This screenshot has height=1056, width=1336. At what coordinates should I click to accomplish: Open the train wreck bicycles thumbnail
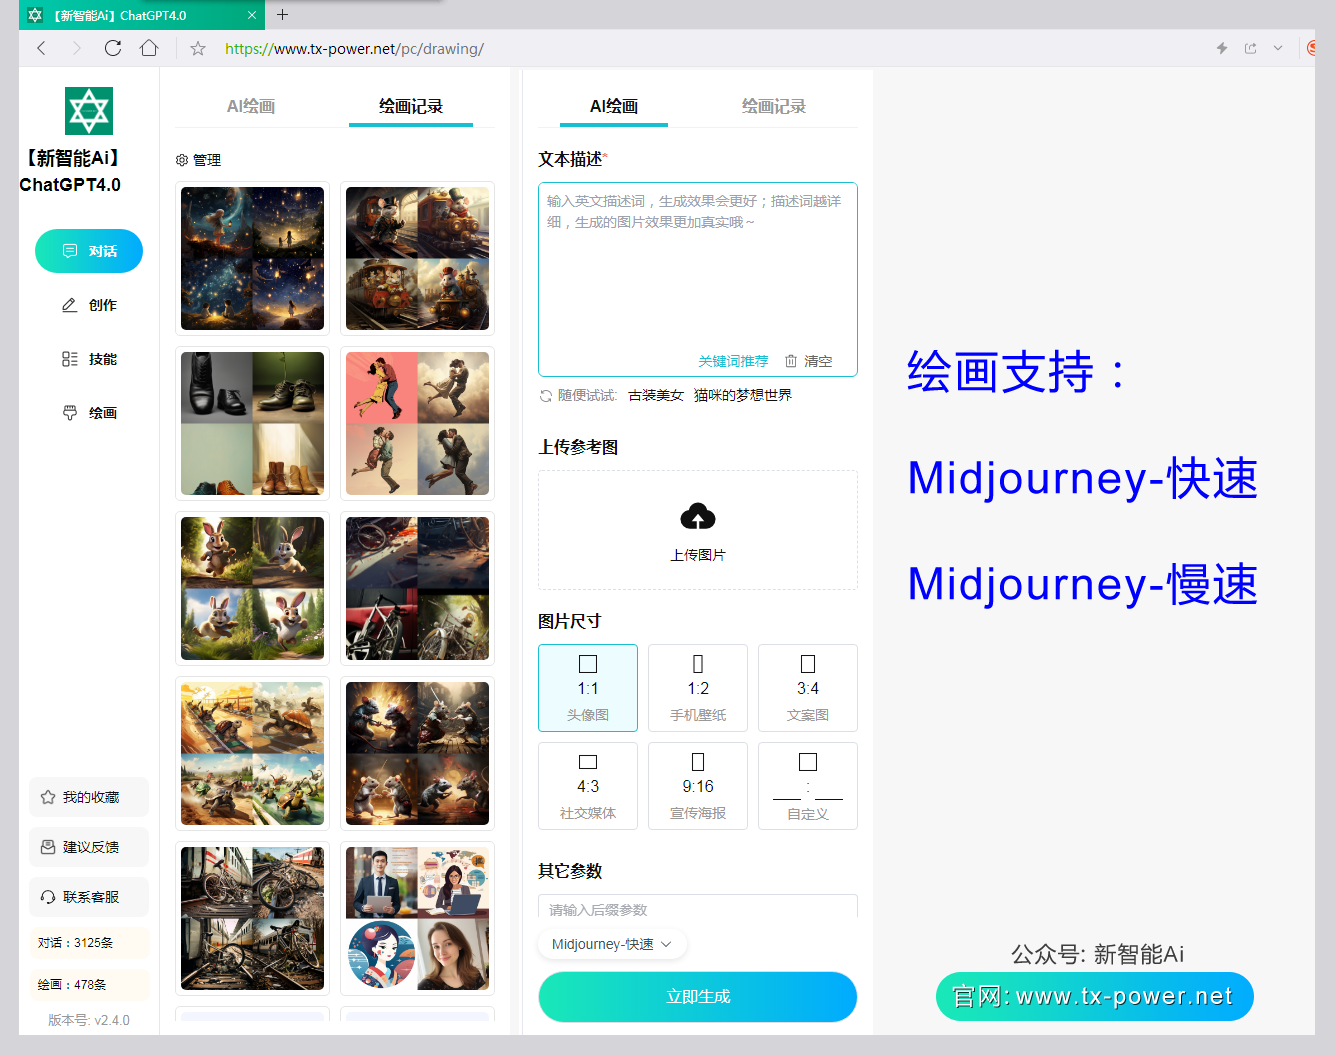(x=253, y=918)
